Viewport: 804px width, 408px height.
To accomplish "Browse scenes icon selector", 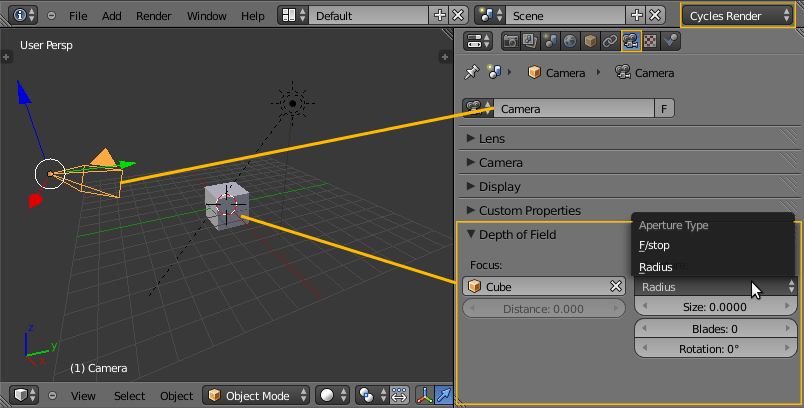I will [490, 15].
